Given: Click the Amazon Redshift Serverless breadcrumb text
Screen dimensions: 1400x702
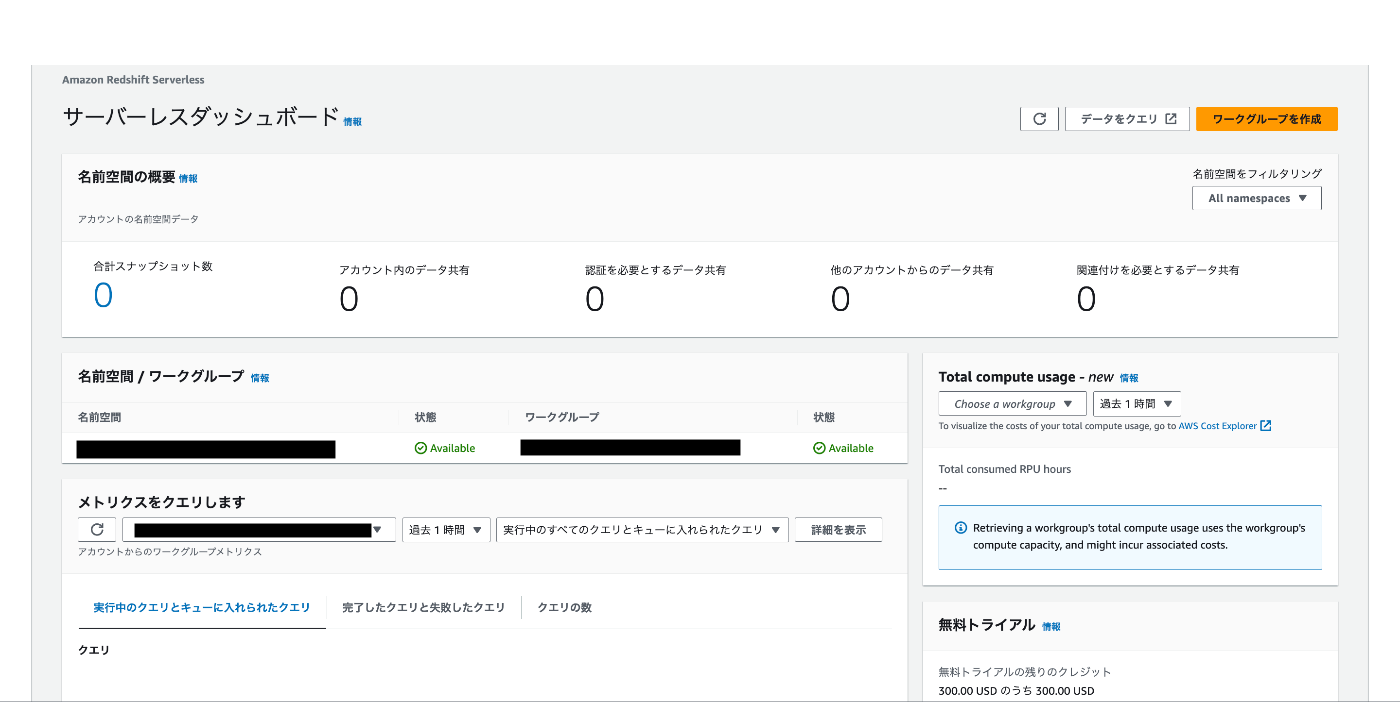Looking at the screenshot, I should tap(133, 79).
